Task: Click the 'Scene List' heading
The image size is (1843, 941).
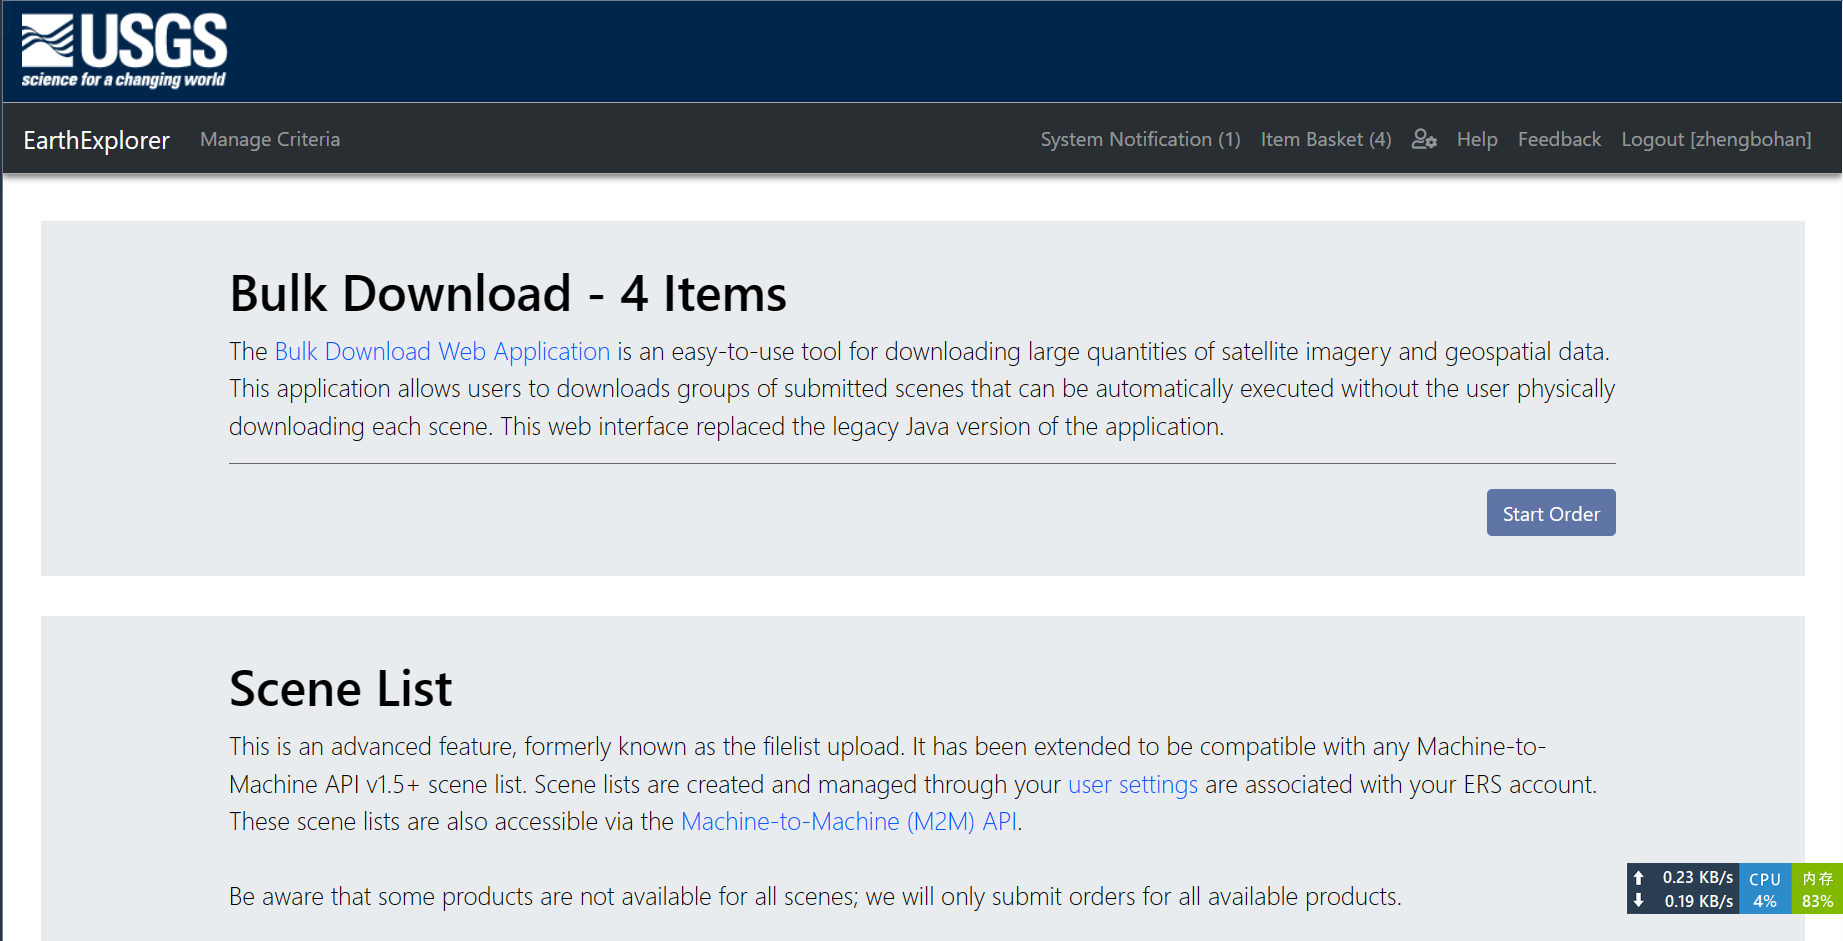Action: coord(341,689)
